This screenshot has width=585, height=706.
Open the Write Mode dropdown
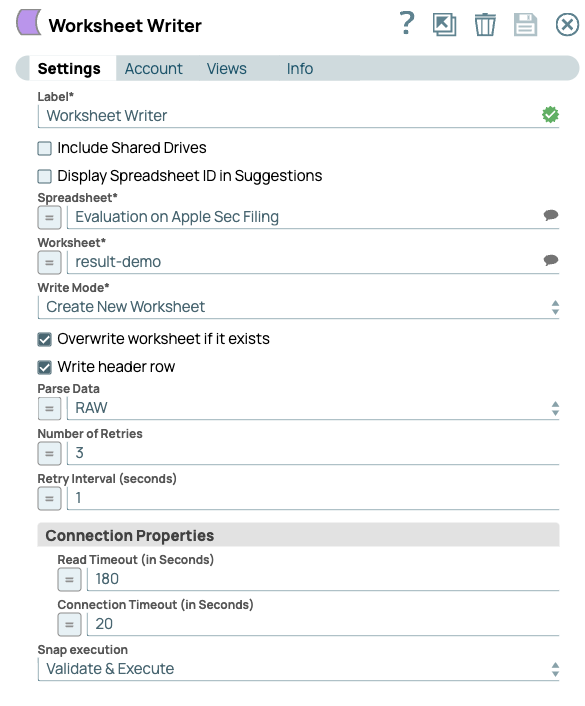tap(299, 307)
